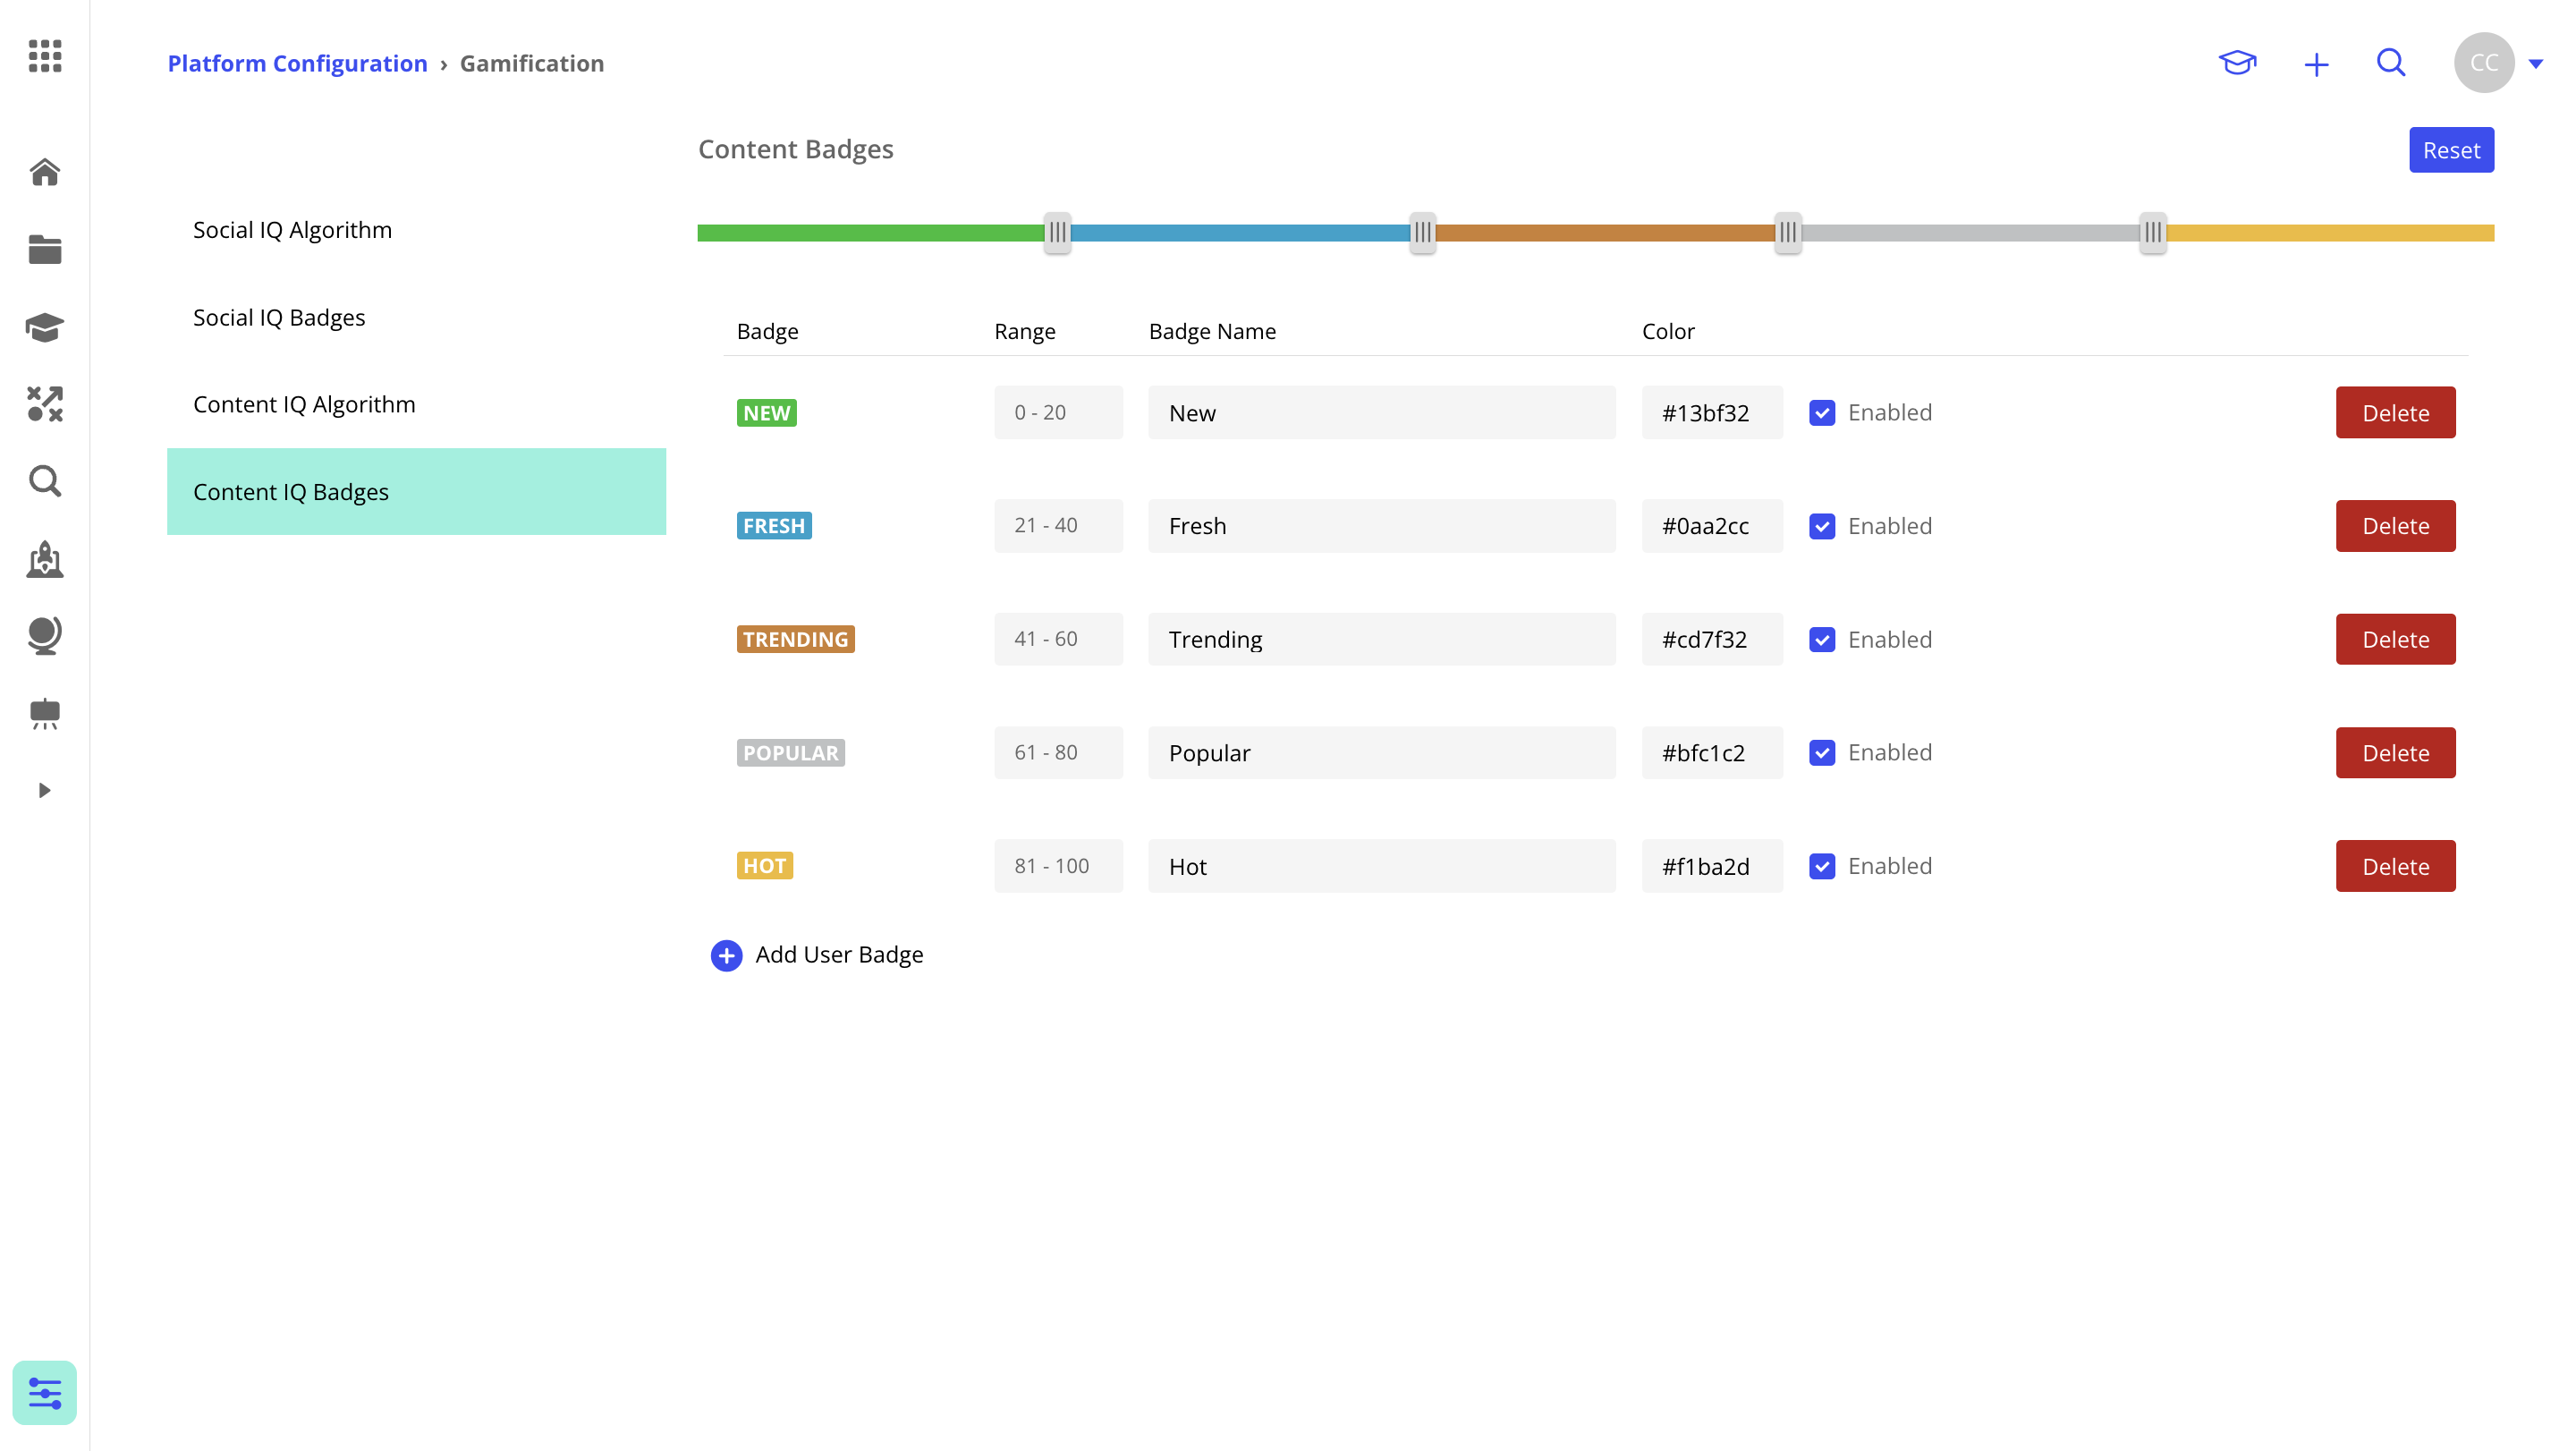Expand the sidebar using the triangle arrow
Screen dimensions: 2576x1451
click(44, 790)
